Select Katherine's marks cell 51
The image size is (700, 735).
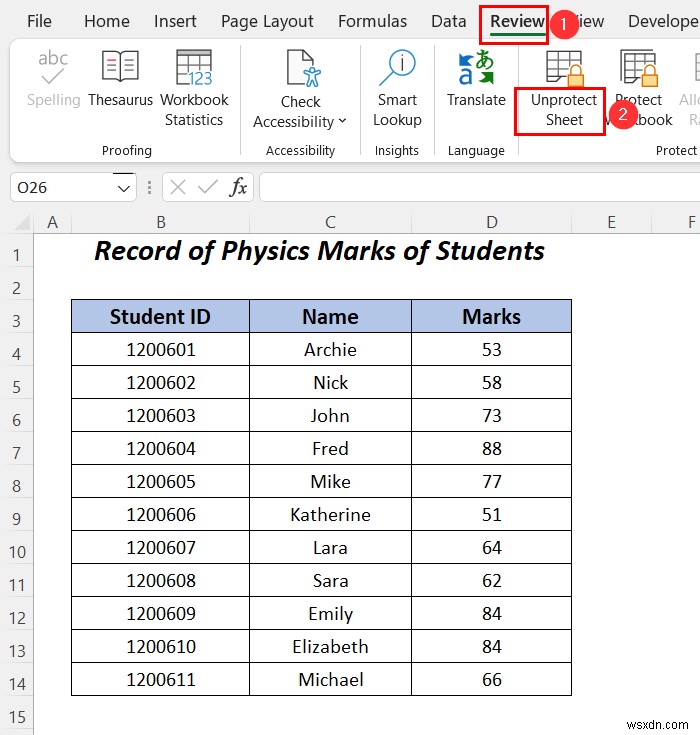tap(491, 515)
